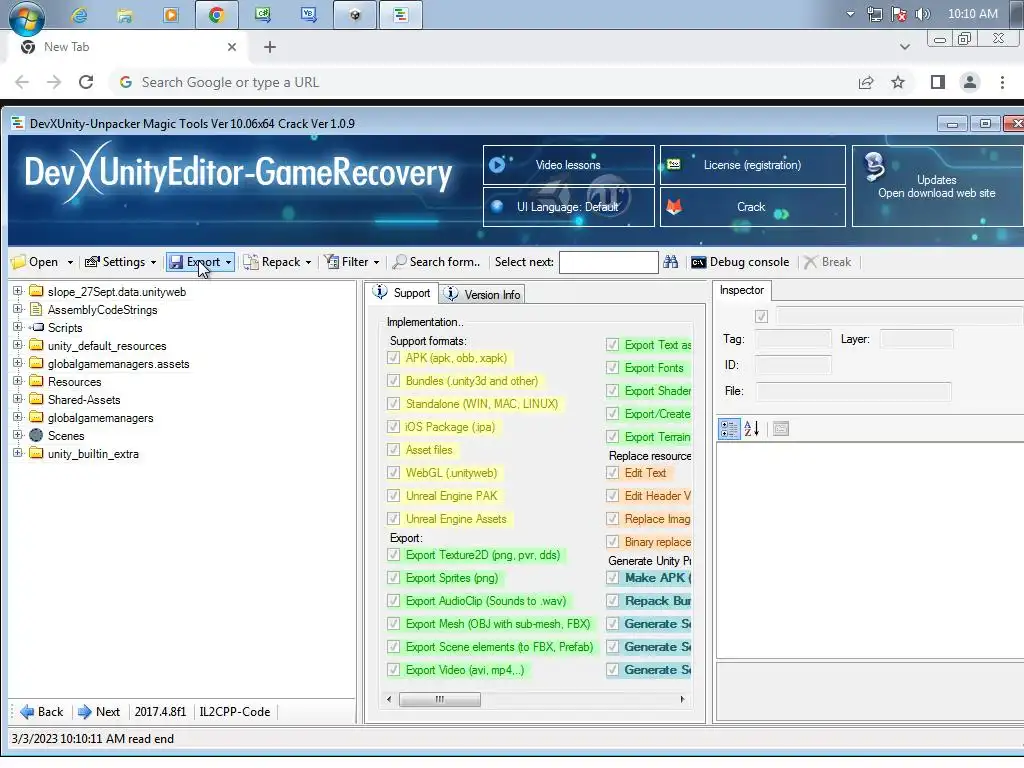Toggle iOS Package (.ipa) checkbox
This screenshot has height=768, width=1024.
(x=393, y=426)
